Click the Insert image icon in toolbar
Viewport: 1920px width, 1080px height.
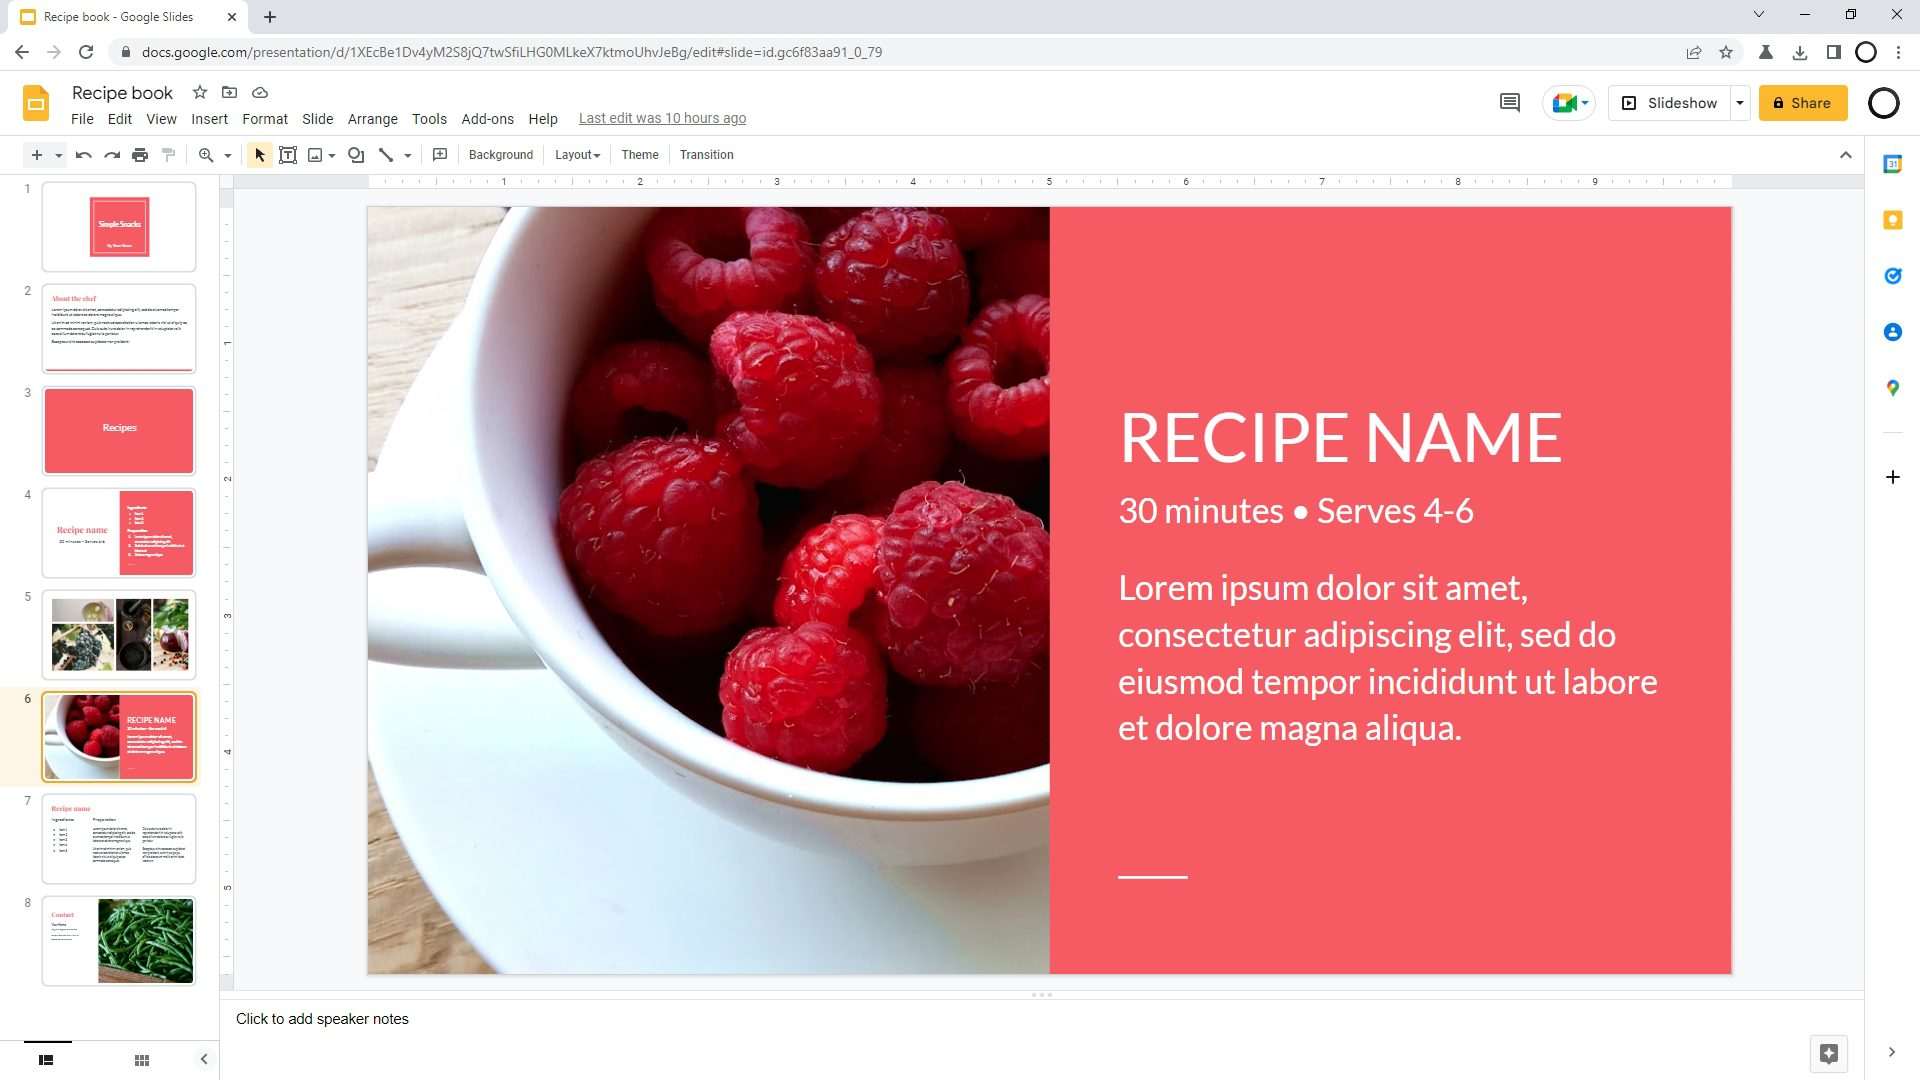[316, 154]
